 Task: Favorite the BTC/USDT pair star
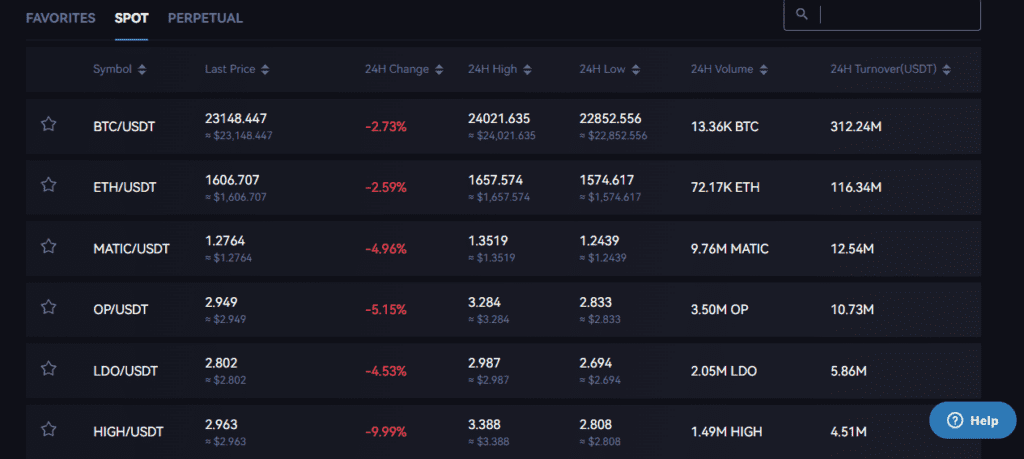coord(48,124)
